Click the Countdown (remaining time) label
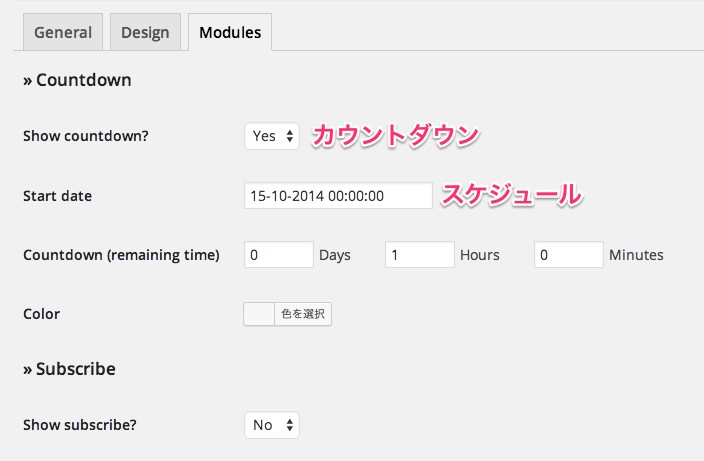 point(121,255)
